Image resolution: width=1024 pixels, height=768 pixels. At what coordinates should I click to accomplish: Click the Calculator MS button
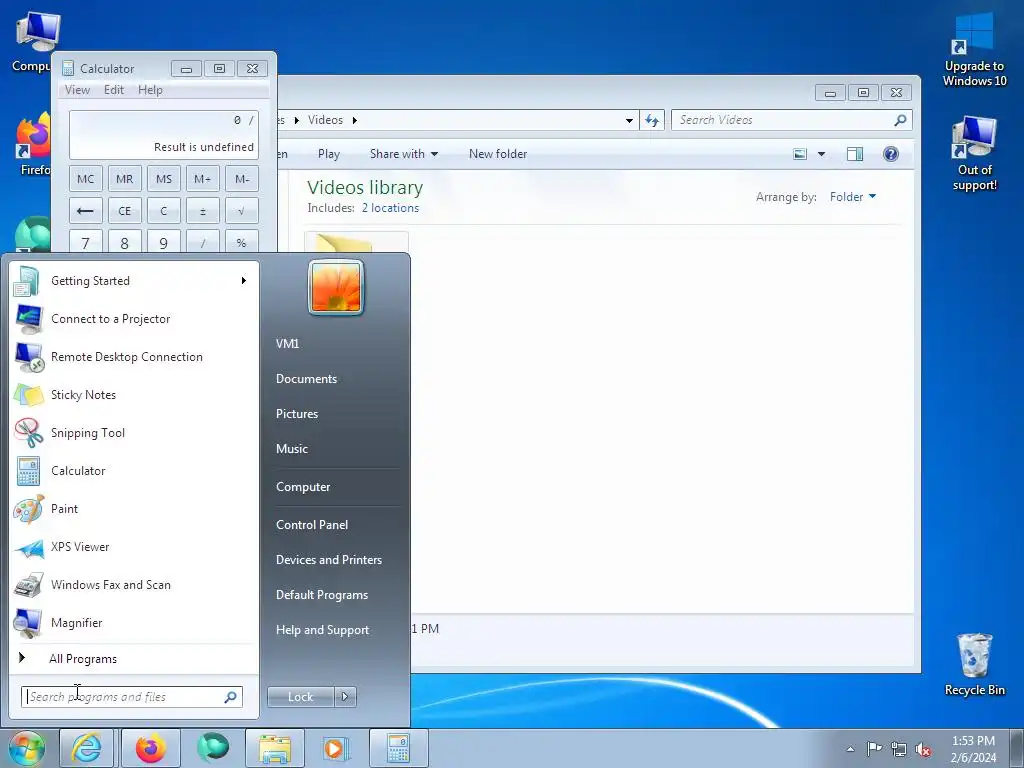pos(164,179)
